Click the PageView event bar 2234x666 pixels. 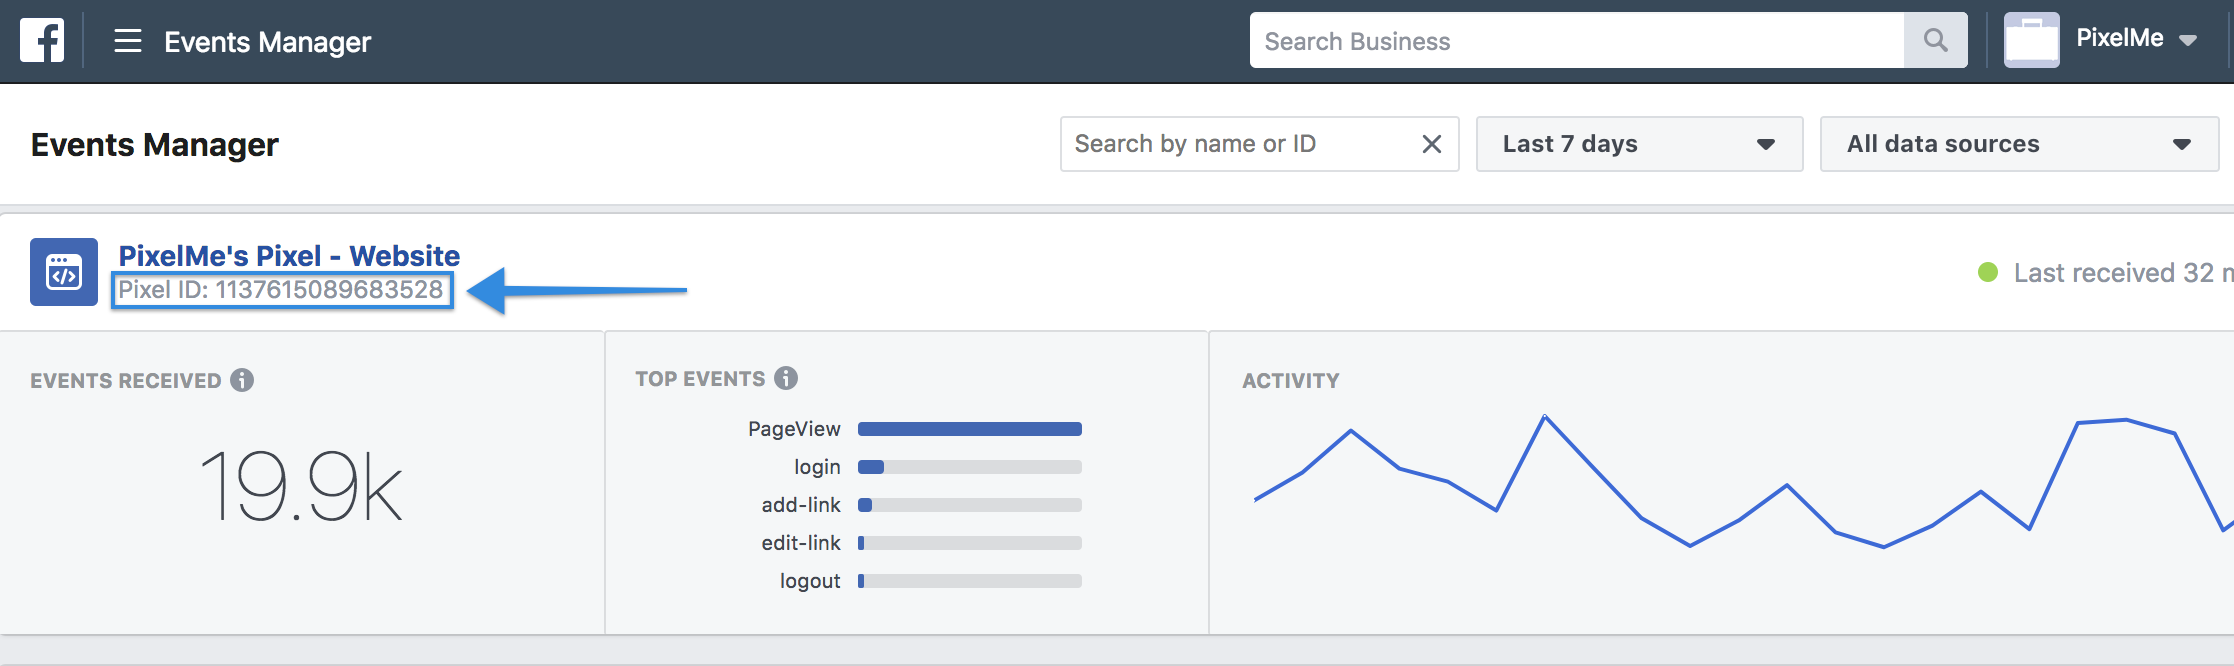pyautogui.click(x=970, y=429)
